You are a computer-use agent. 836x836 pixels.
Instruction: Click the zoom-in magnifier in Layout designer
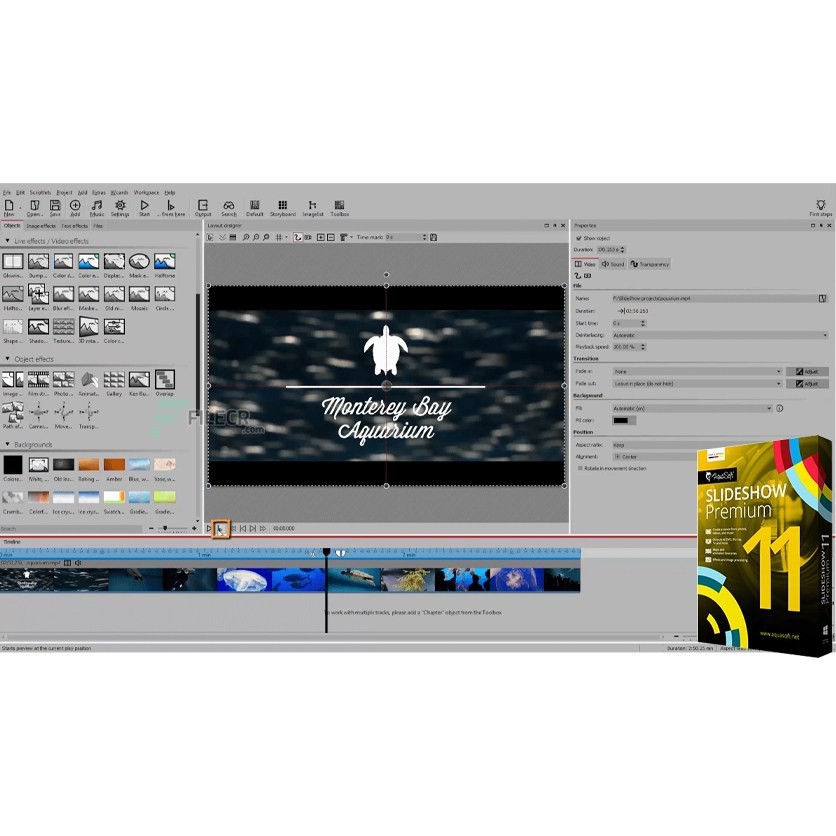point(246,237)
